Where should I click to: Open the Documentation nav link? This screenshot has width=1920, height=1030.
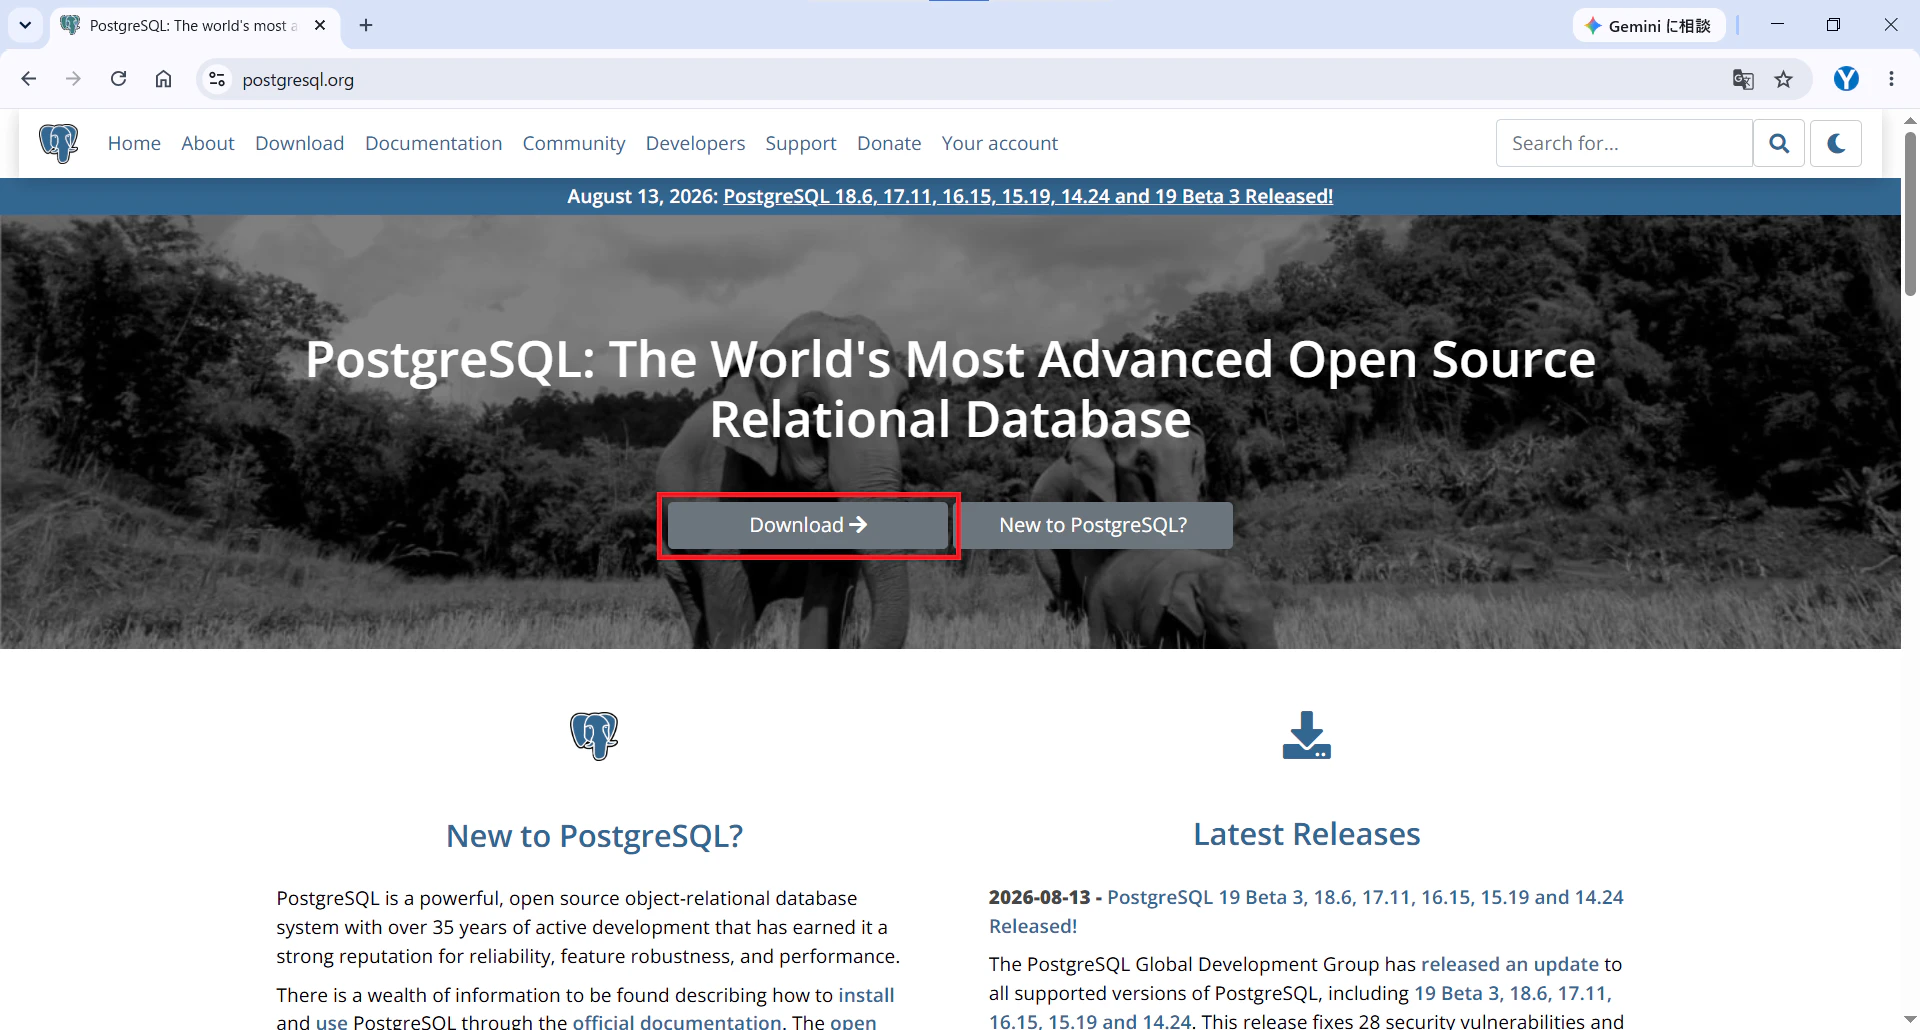434,143
